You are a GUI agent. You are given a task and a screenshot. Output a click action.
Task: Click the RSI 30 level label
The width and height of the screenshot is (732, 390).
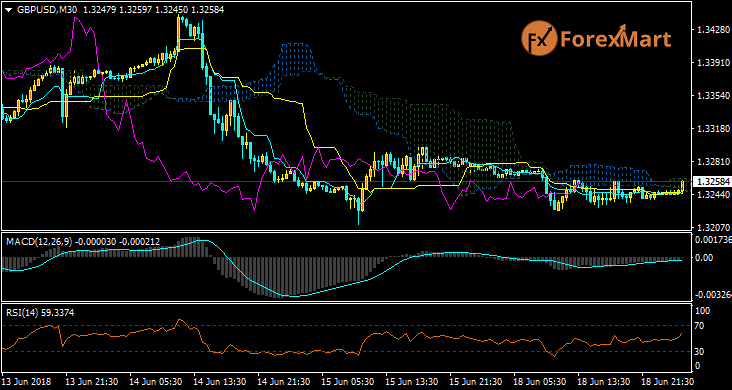point(699,351)
